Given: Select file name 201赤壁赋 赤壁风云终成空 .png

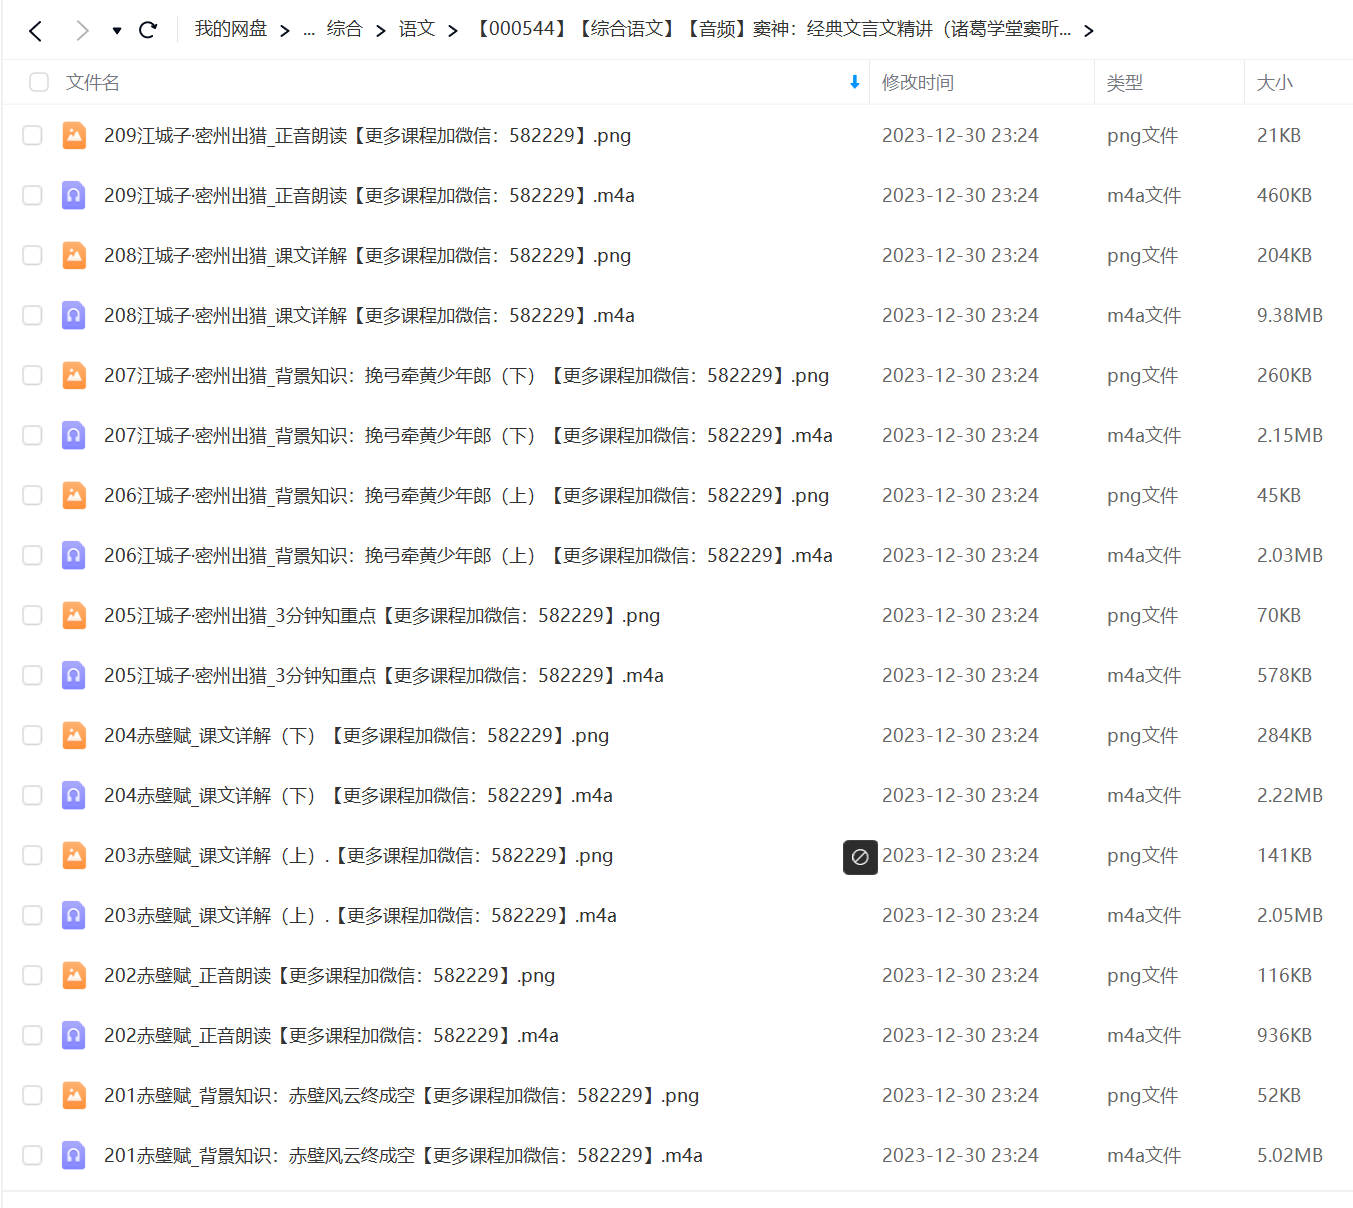Looking at the screenshot, I should (401, 1095).
